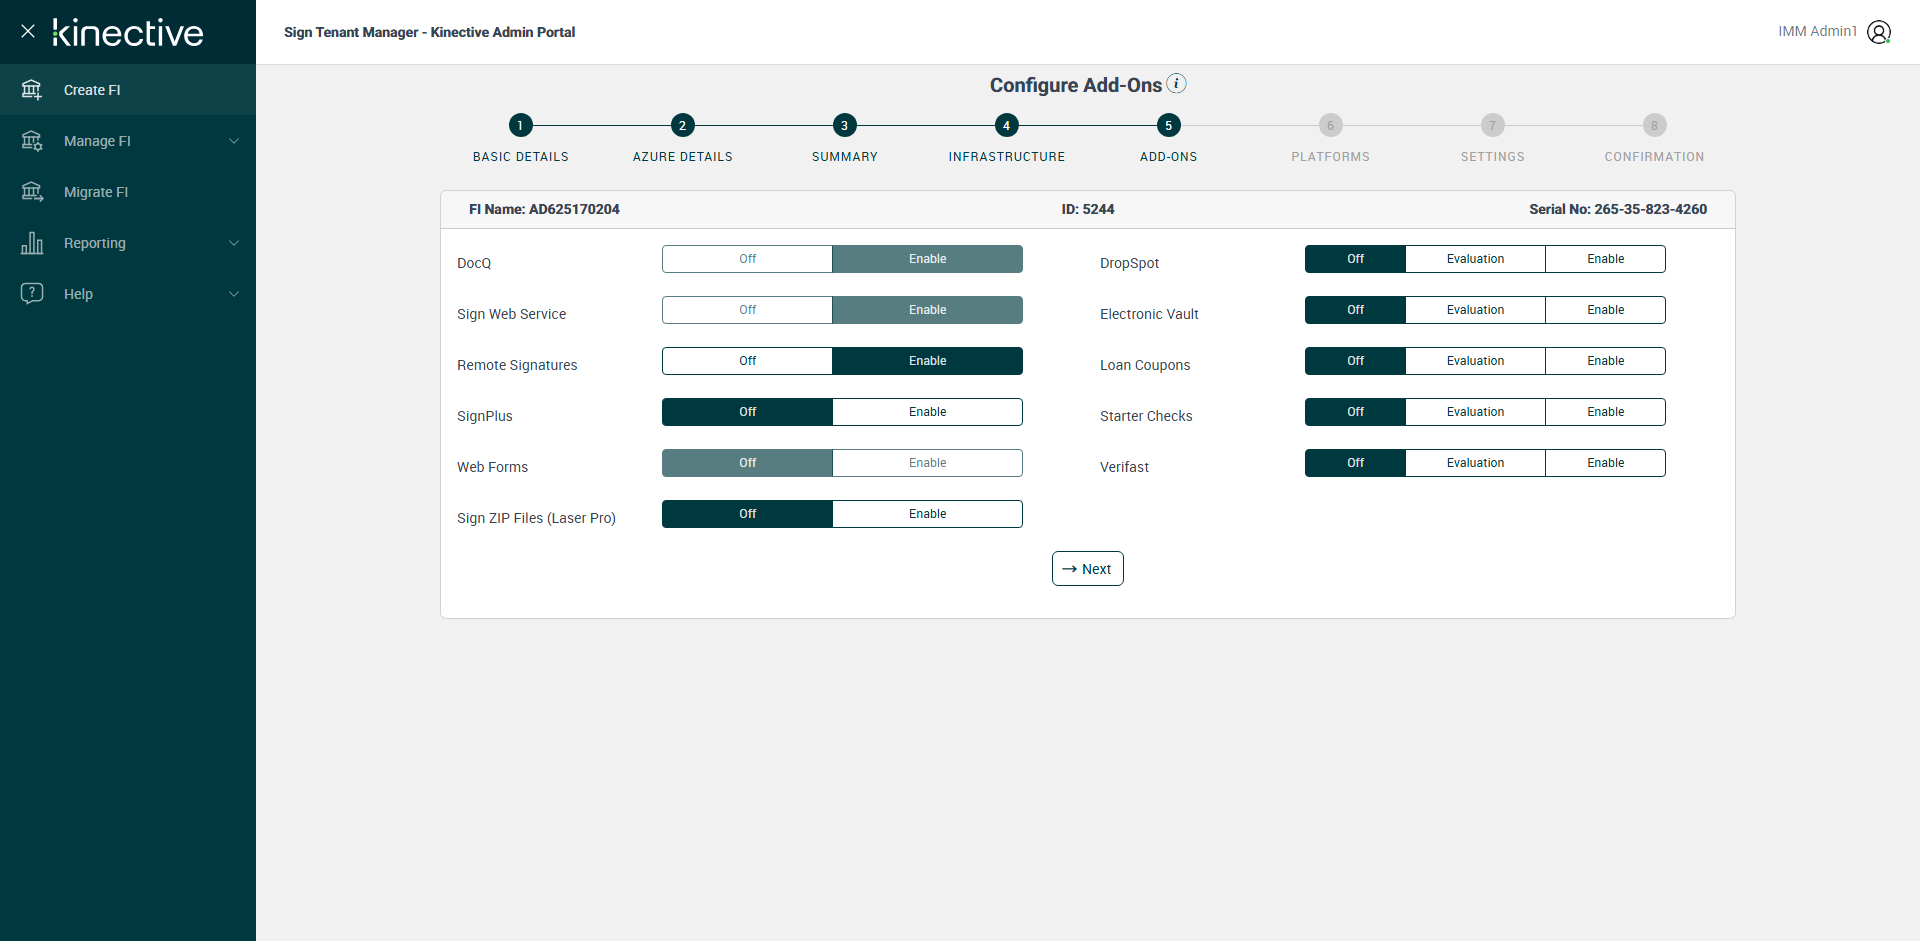Enable the Web Forms add-on
Screen dimensions: 1920x941
(927, 463)
